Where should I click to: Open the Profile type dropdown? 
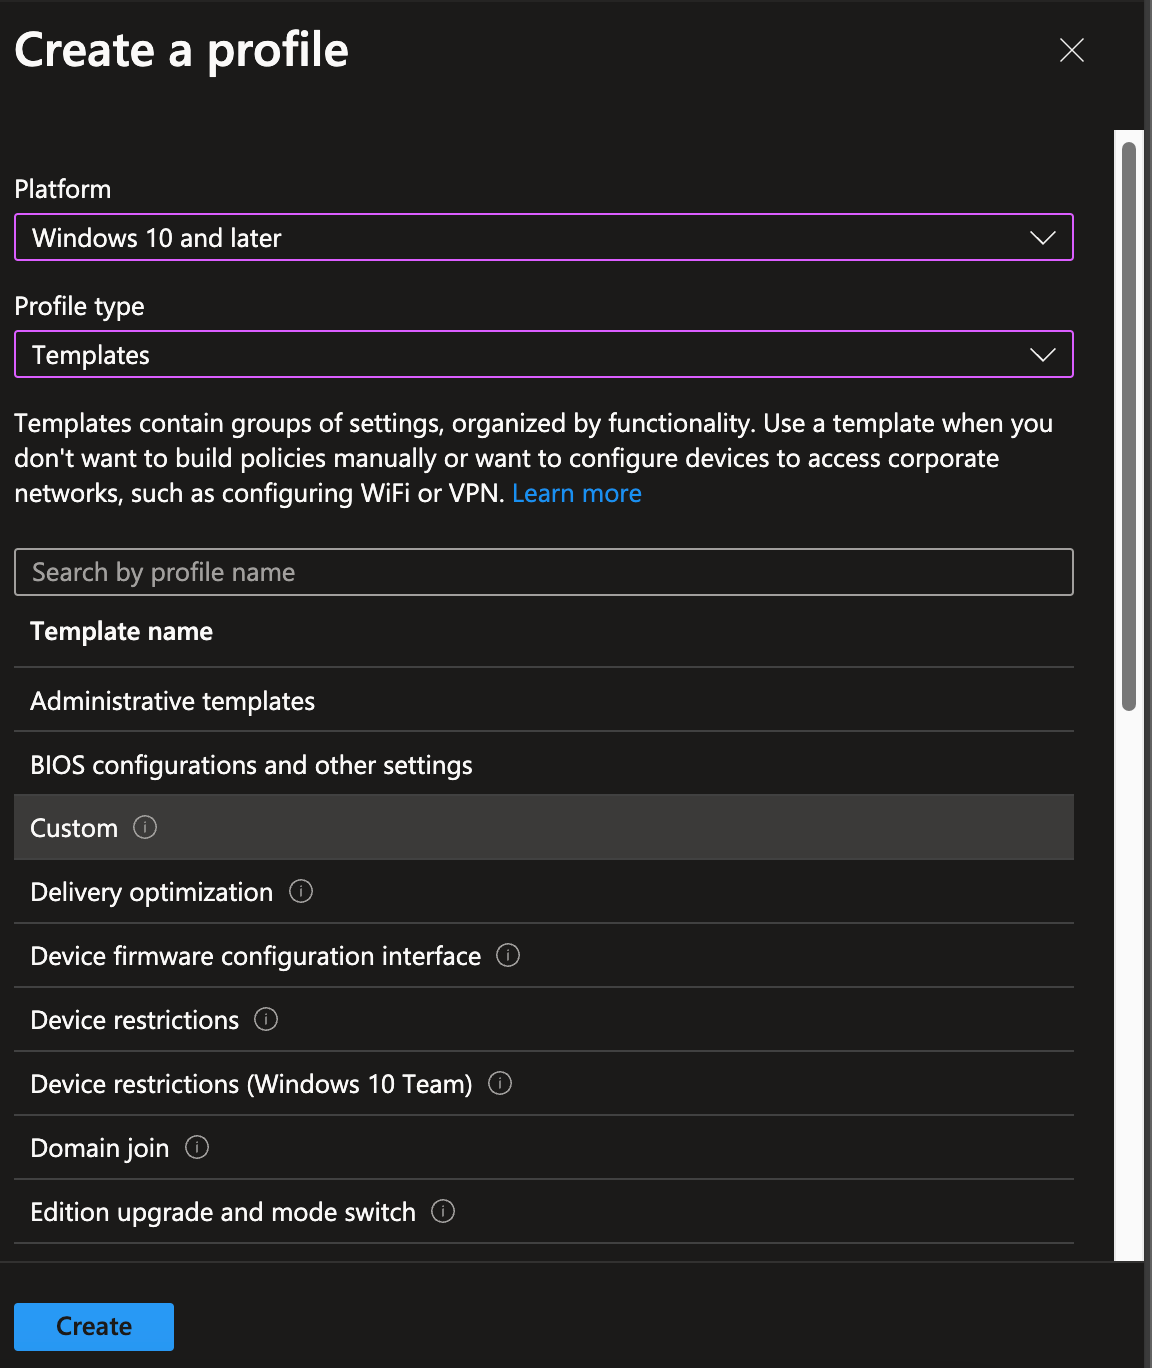543,354
